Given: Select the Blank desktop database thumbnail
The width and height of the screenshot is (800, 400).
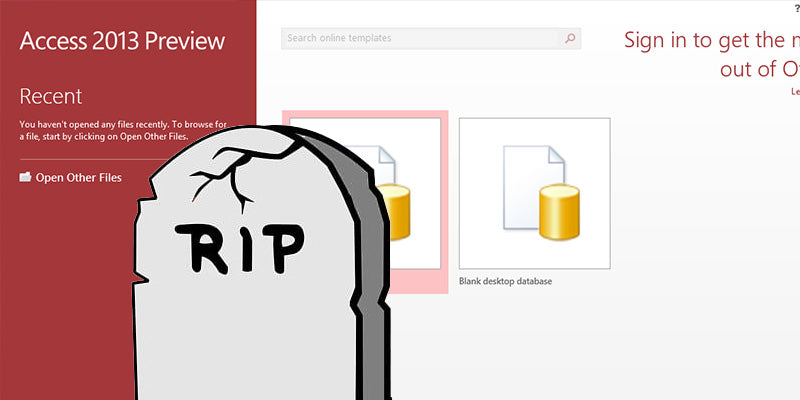Looking at the screenshot, I should tap(534, 193).
